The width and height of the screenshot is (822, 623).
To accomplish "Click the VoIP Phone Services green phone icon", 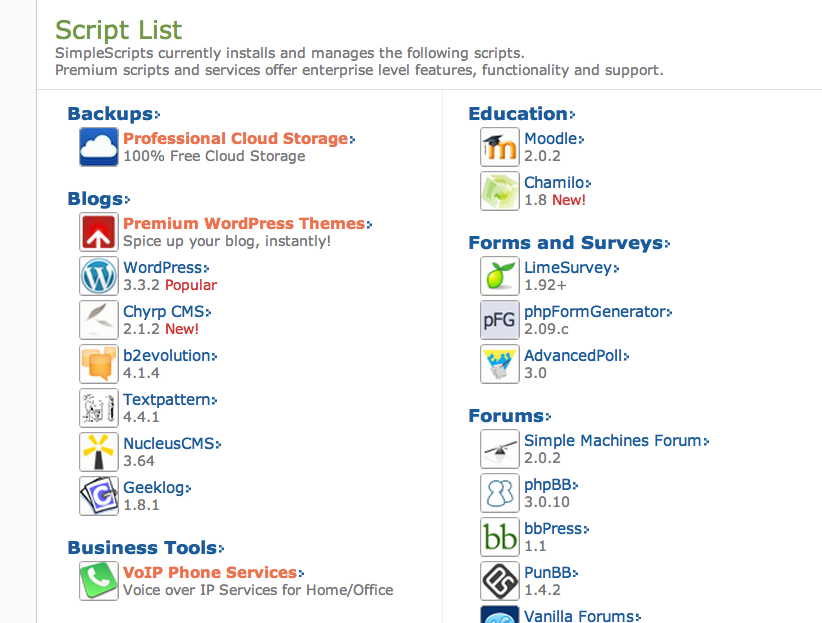I will click(99, 581).
